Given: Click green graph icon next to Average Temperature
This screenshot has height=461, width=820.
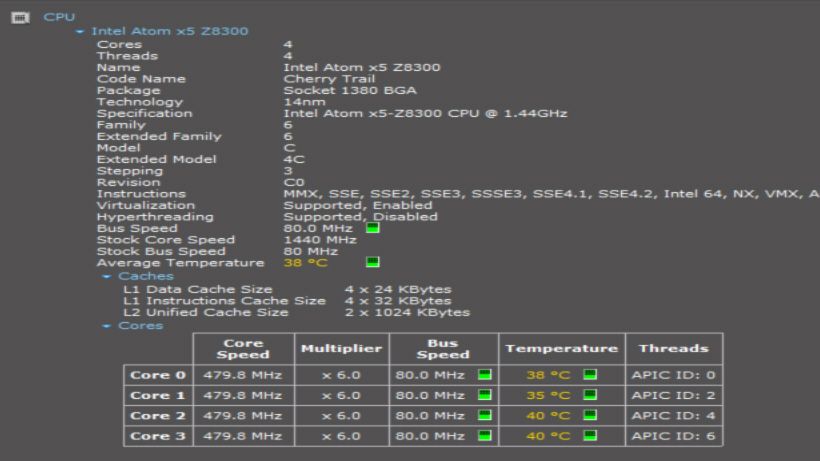Looking at the screenshot, I should [373, 263].
